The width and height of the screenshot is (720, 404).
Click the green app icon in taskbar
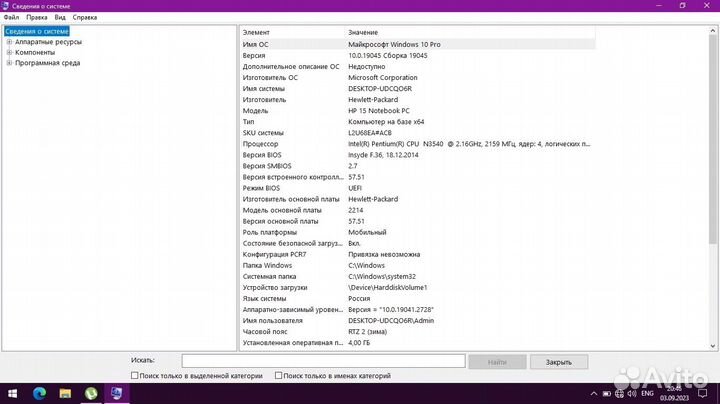[92, 394]
